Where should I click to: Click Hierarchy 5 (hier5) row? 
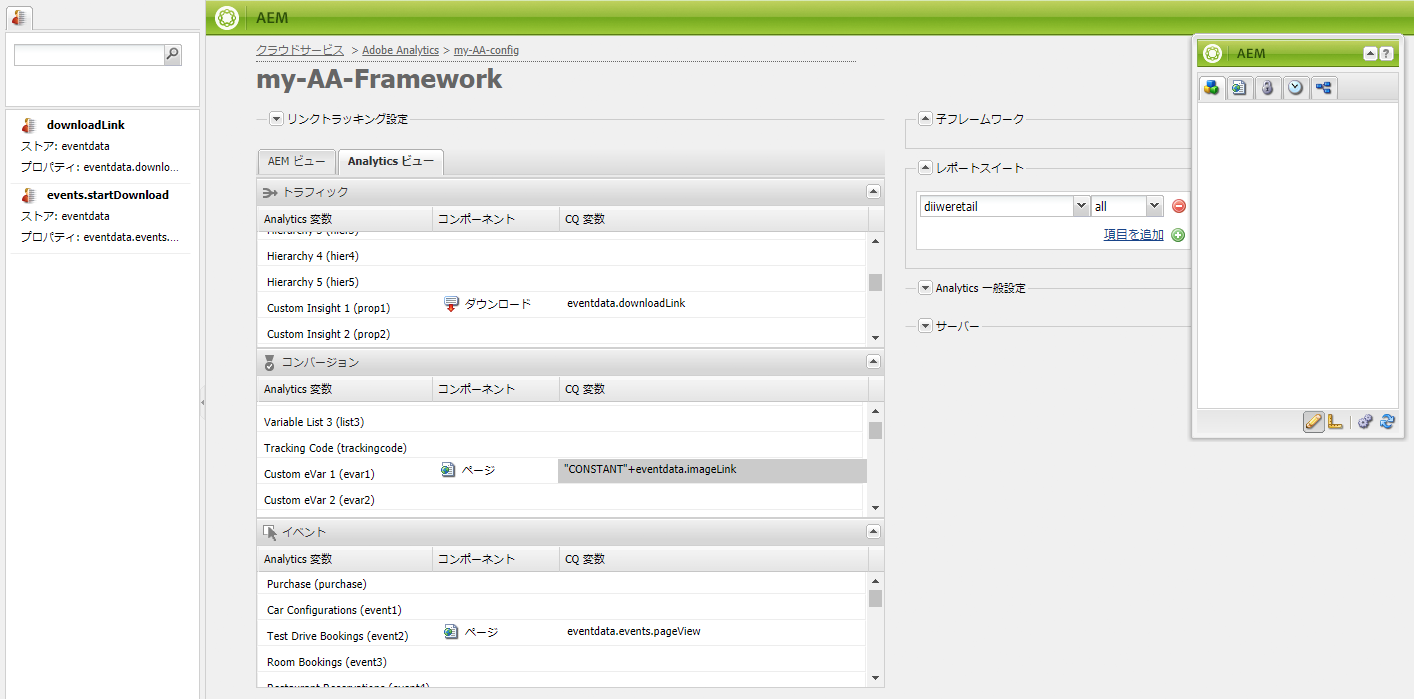[x=562, y=279]
